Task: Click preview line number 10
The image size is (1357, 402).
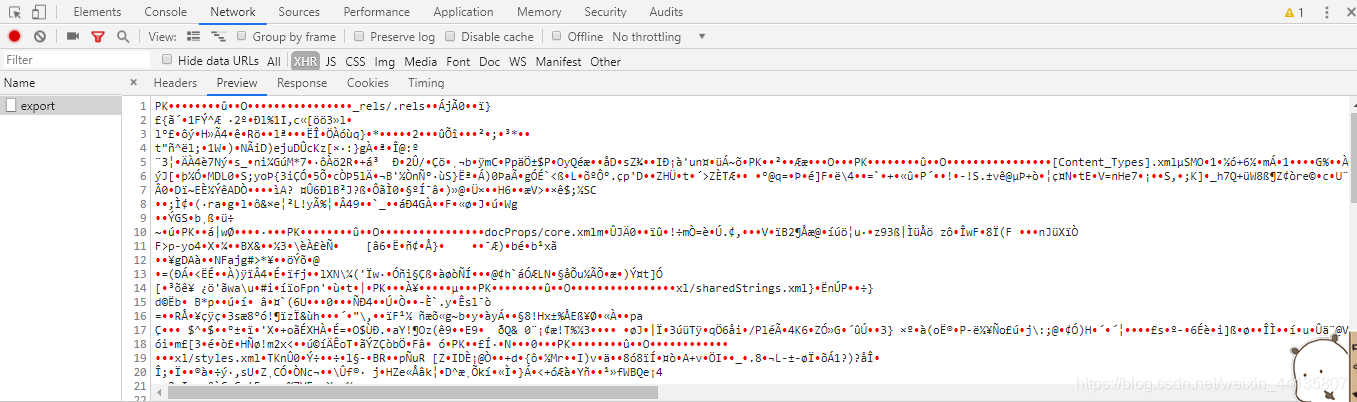Action: pyautogui.click(x=140, y=232)
